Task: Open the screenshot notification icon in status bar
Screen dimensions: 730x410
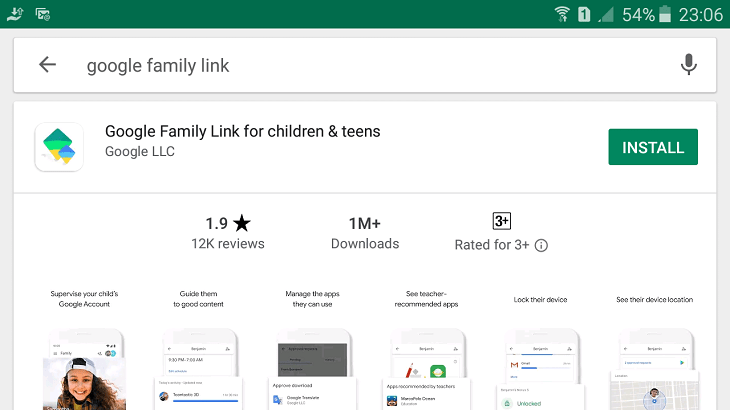Action: (43, 14)
